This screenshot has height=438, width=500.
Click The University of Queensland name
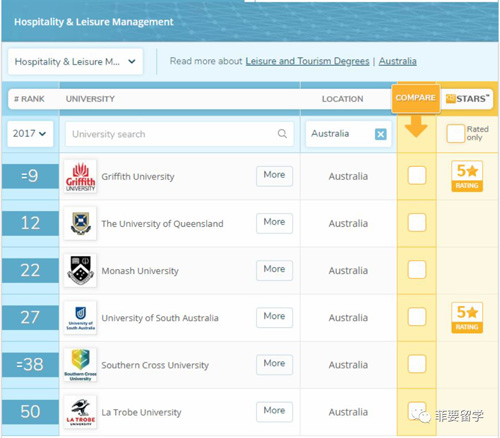(162, 224)
